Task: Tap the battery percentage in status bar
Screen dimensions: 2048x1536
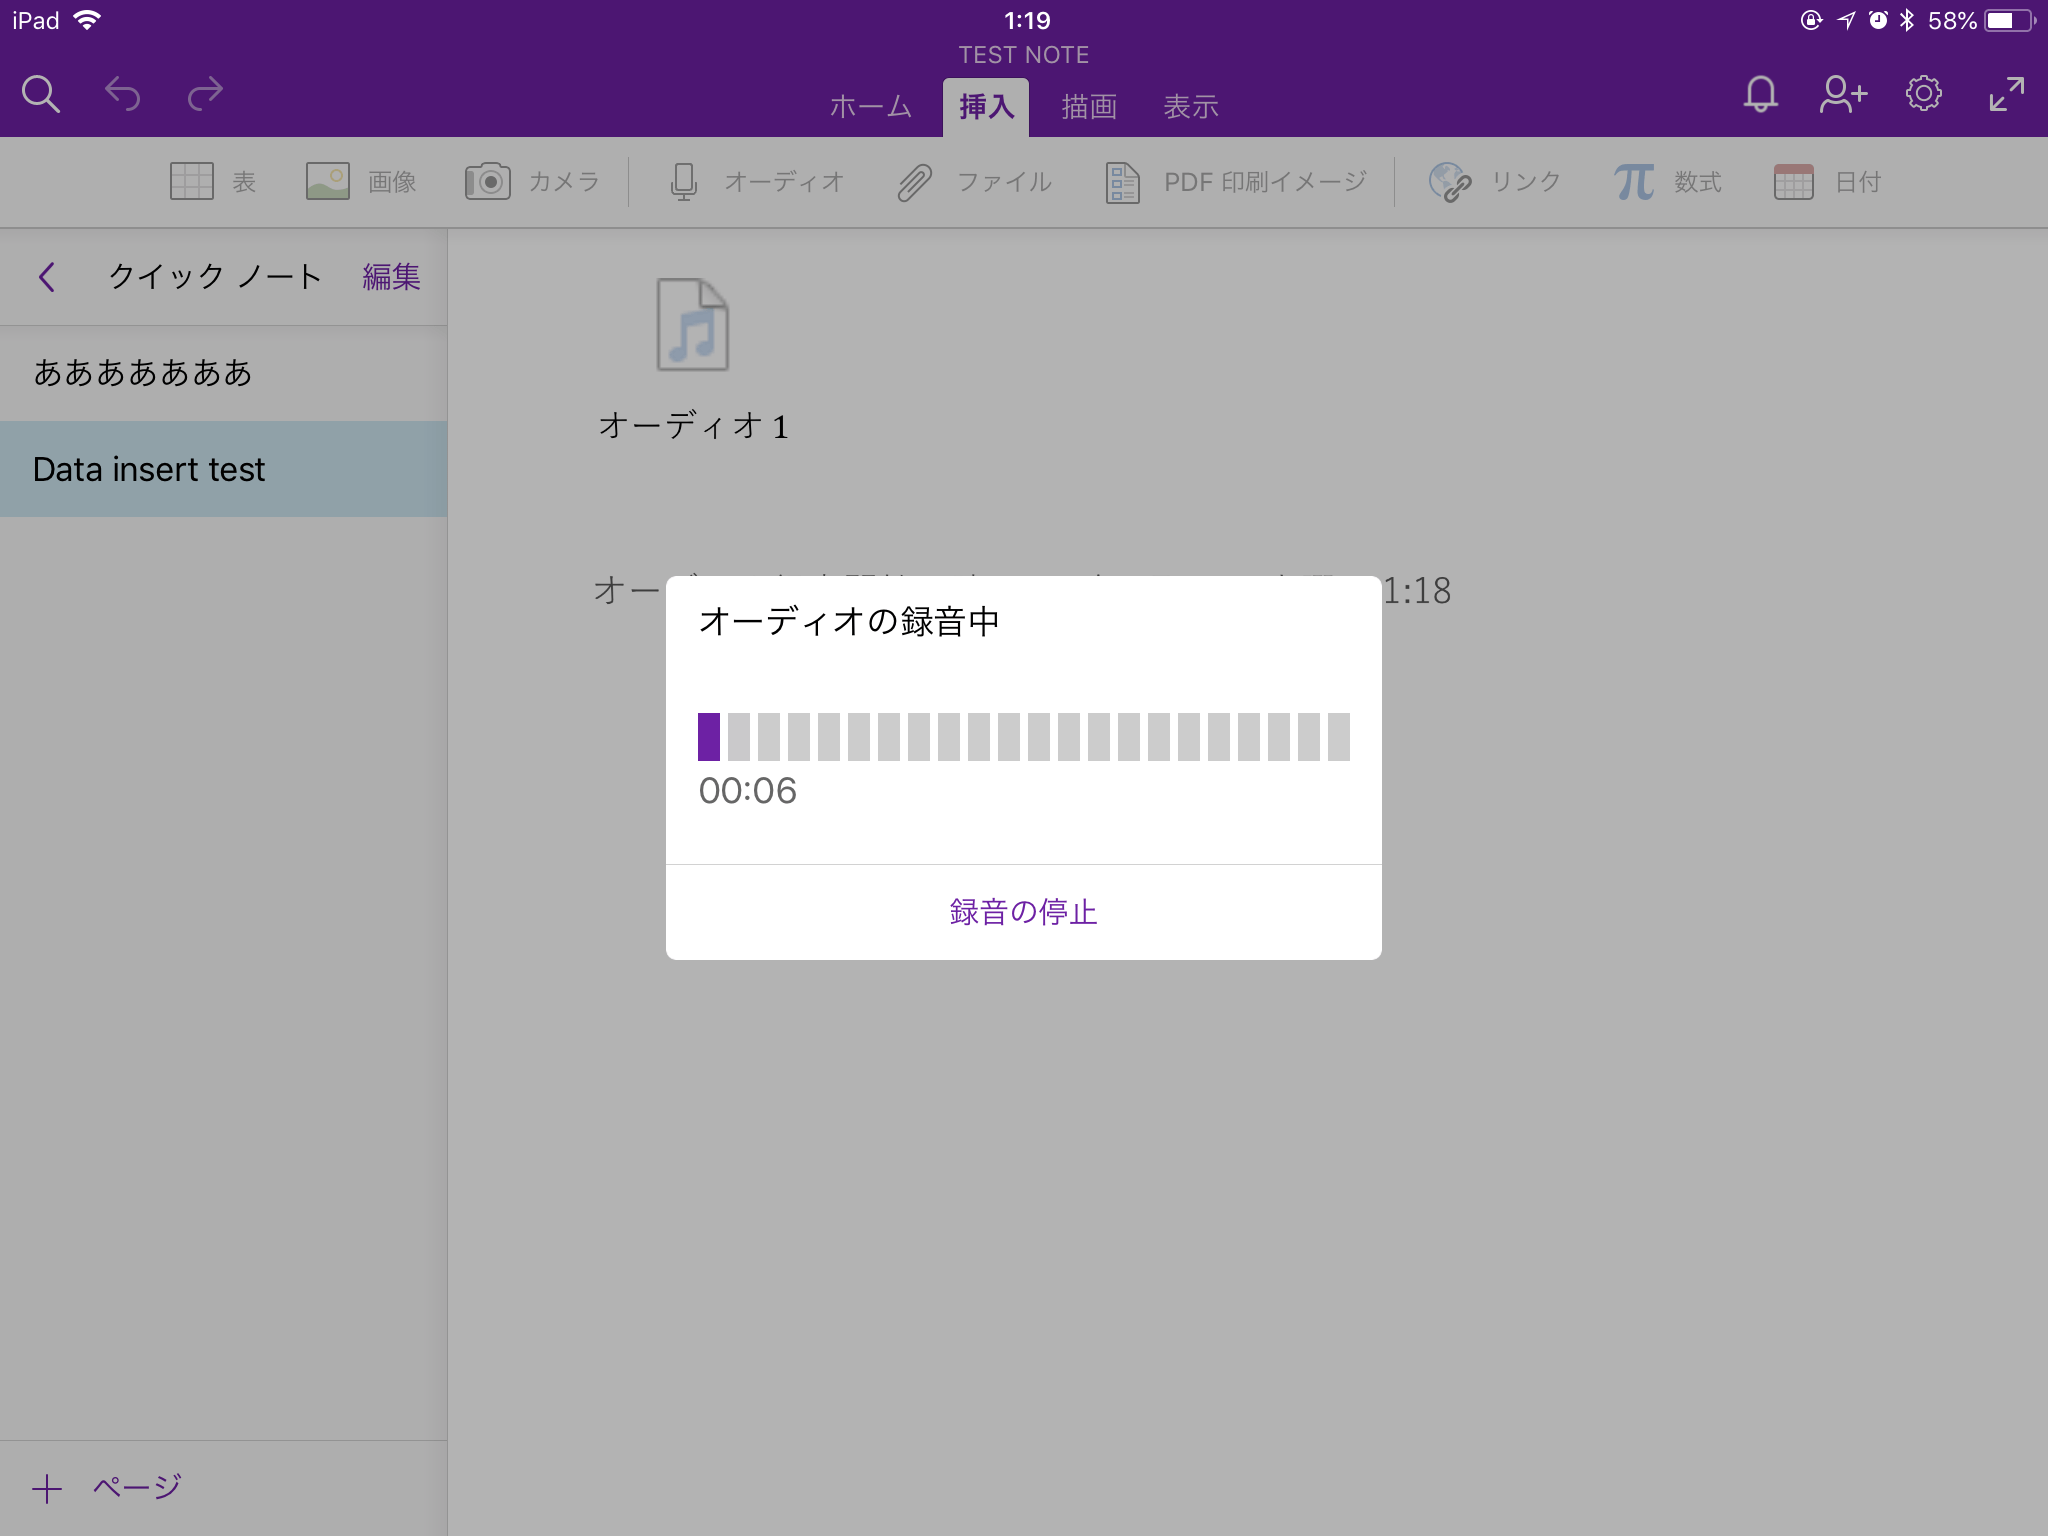Action: pos(1952,21)
